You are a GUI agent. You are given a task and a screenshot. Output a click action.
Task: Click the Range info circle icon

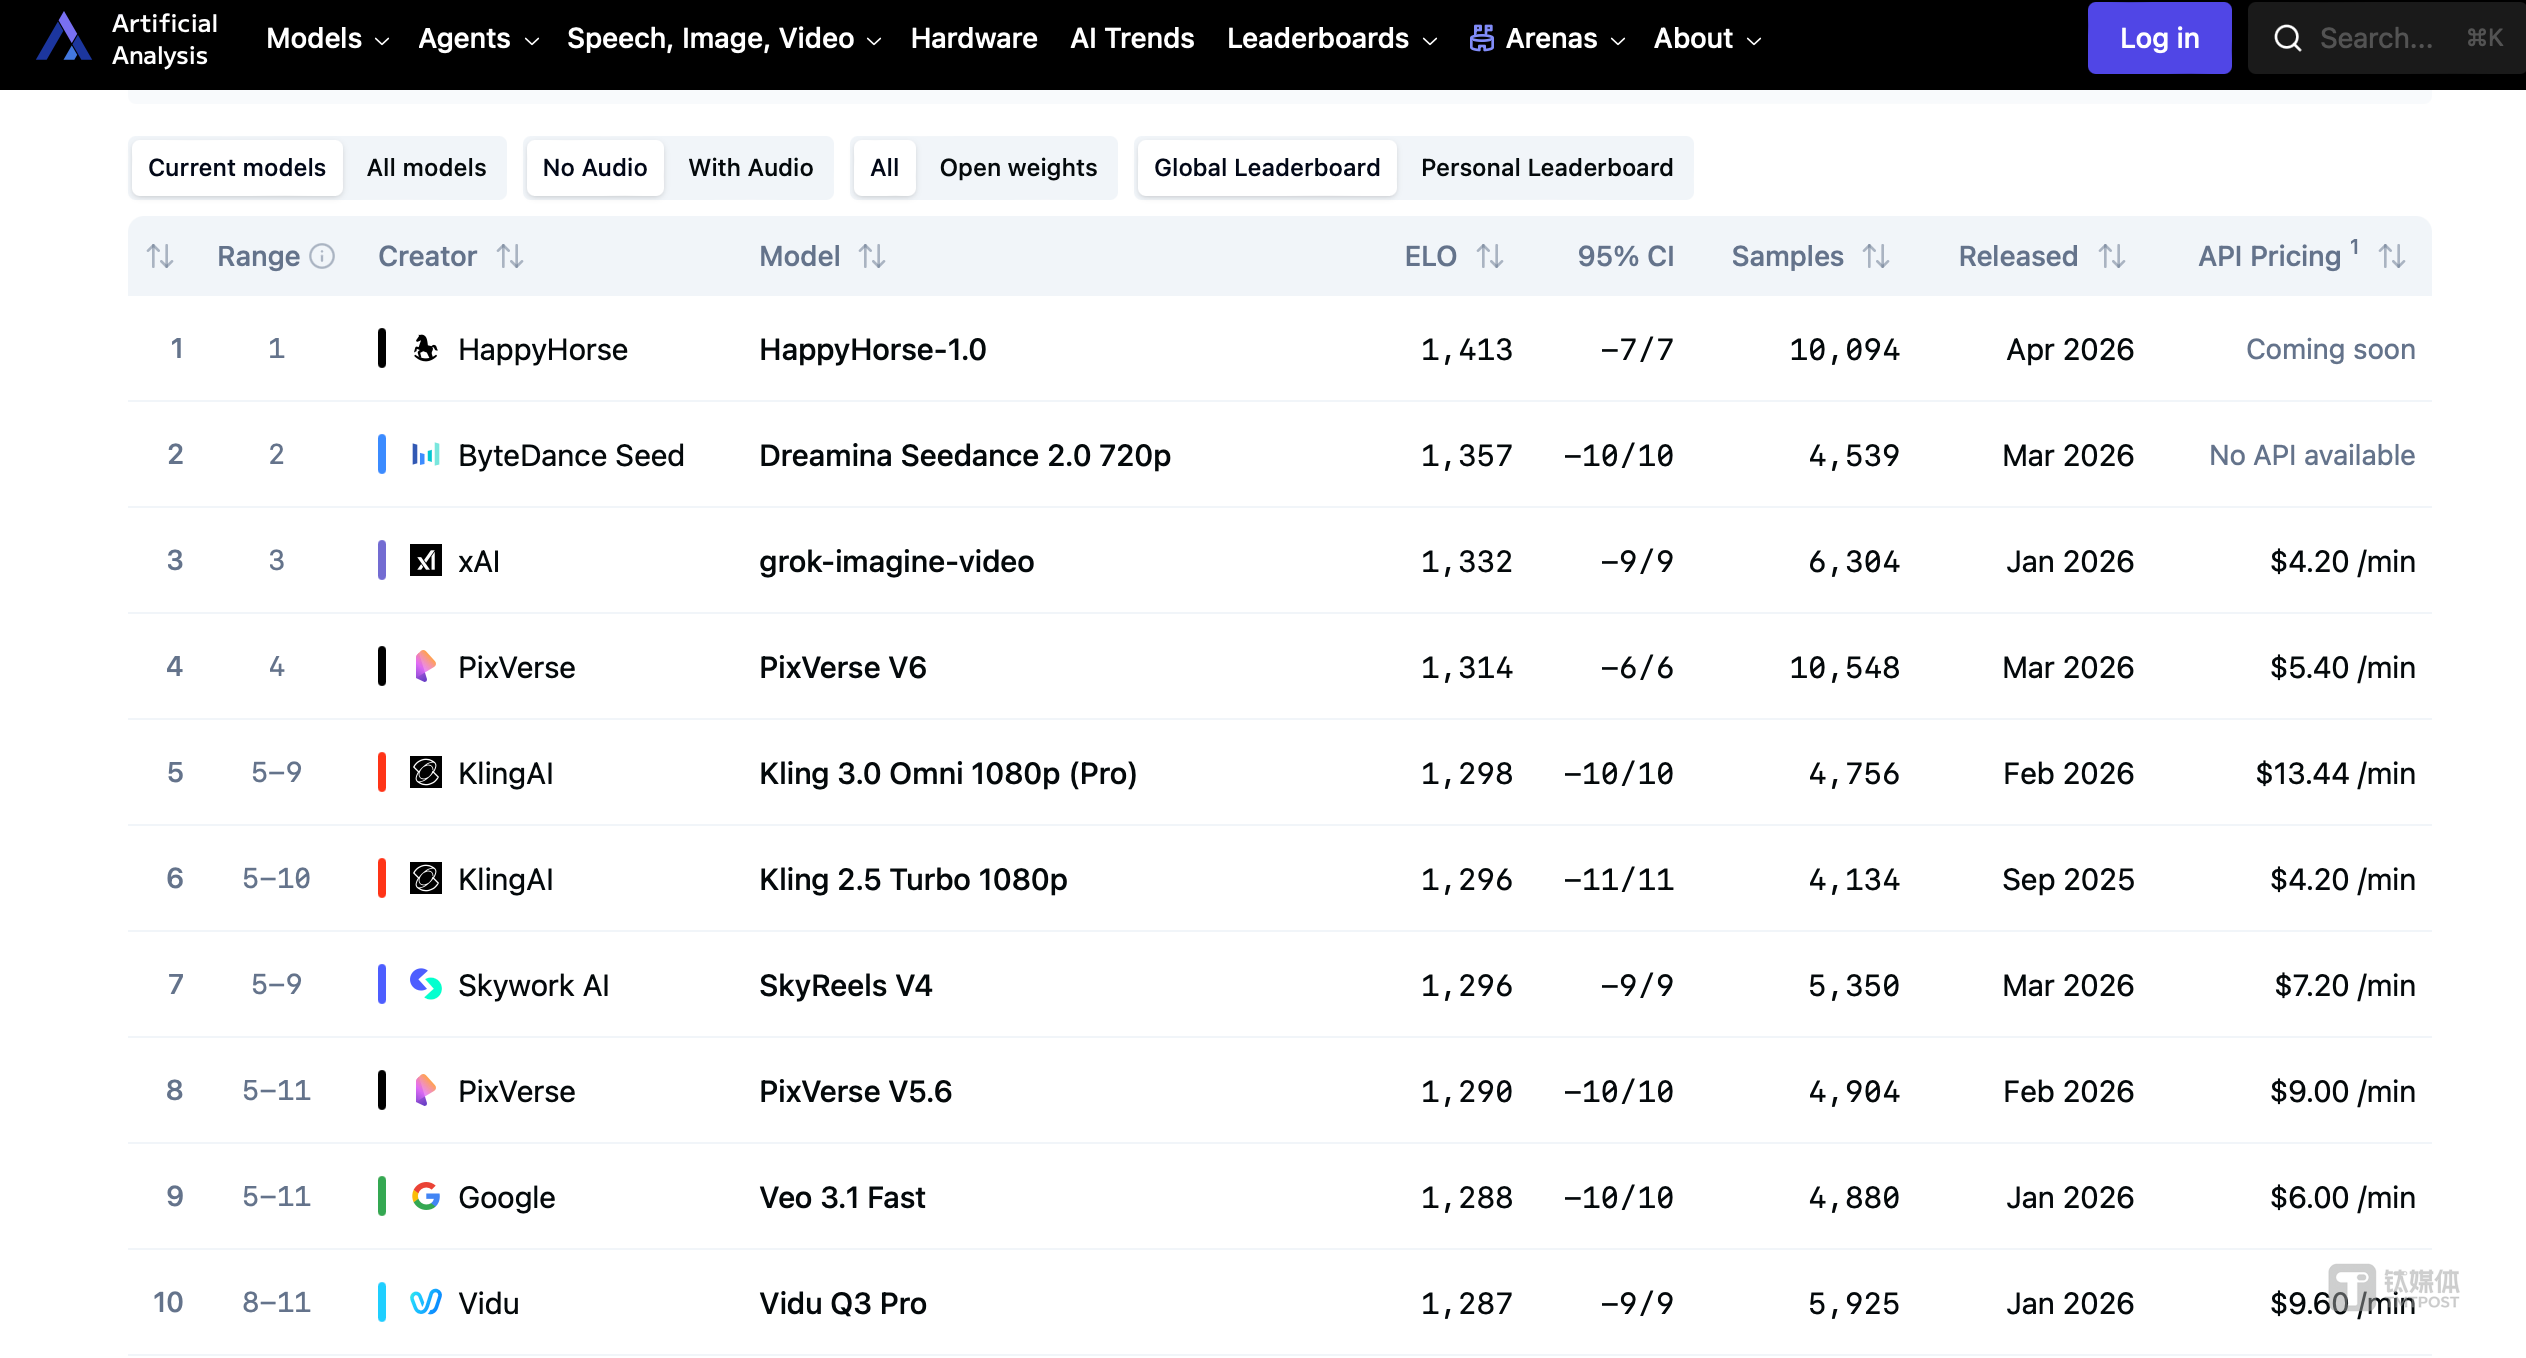tap(322, 257)
